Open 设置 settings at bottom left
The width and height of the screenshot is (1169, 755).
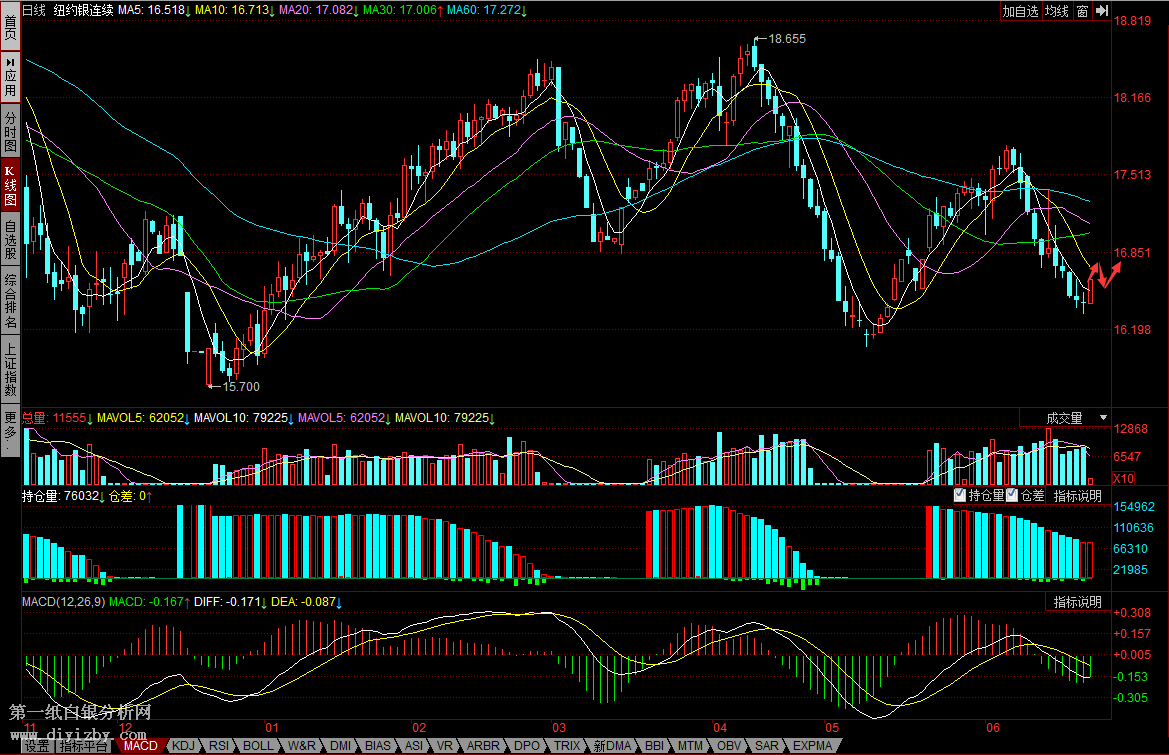tap(37, 746)
